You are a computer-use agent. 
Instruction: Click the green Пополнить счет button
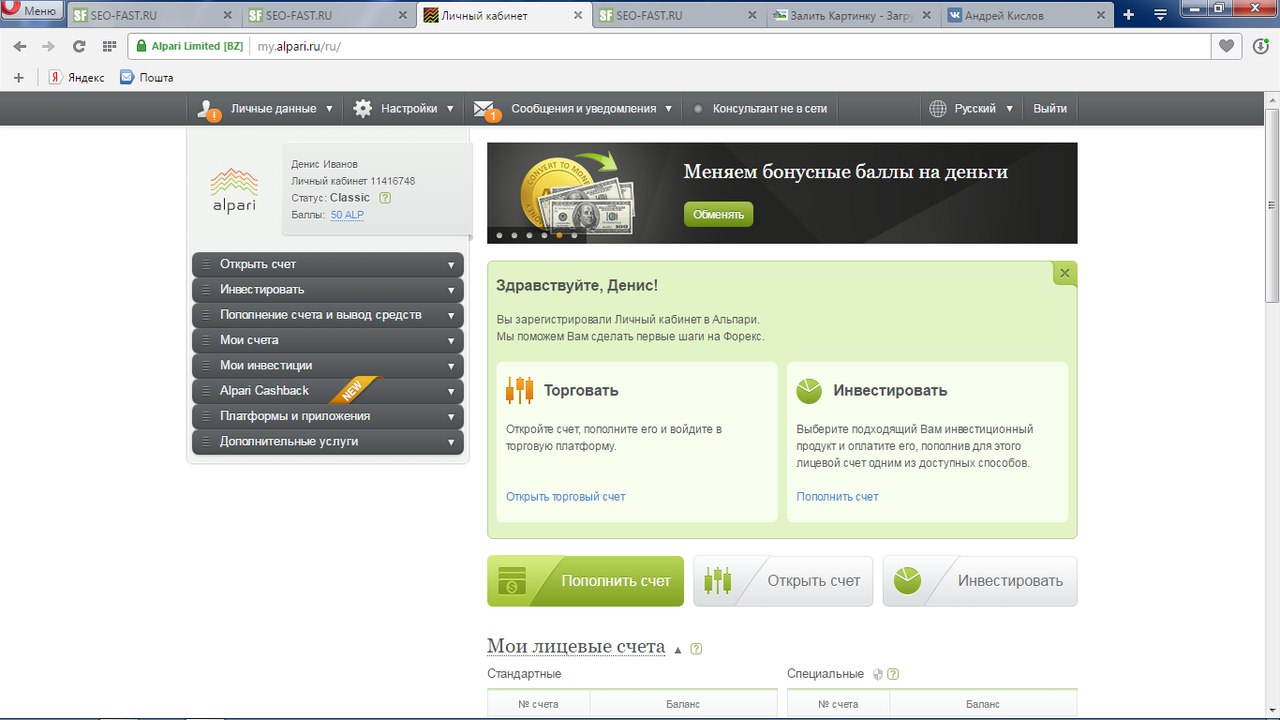[585, 581]
